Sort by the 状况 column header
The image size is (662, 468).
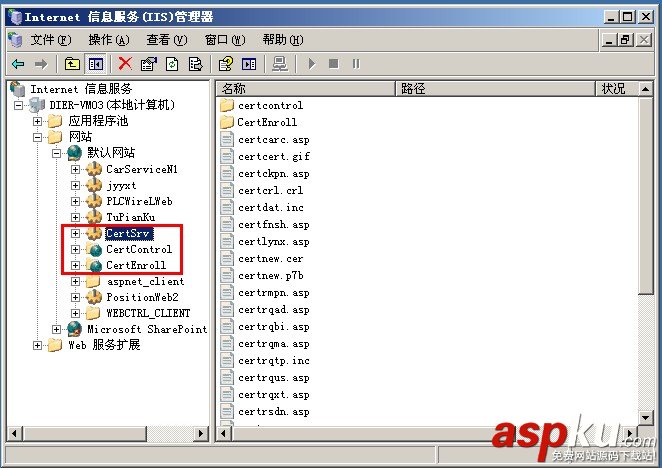coord(616,89)
